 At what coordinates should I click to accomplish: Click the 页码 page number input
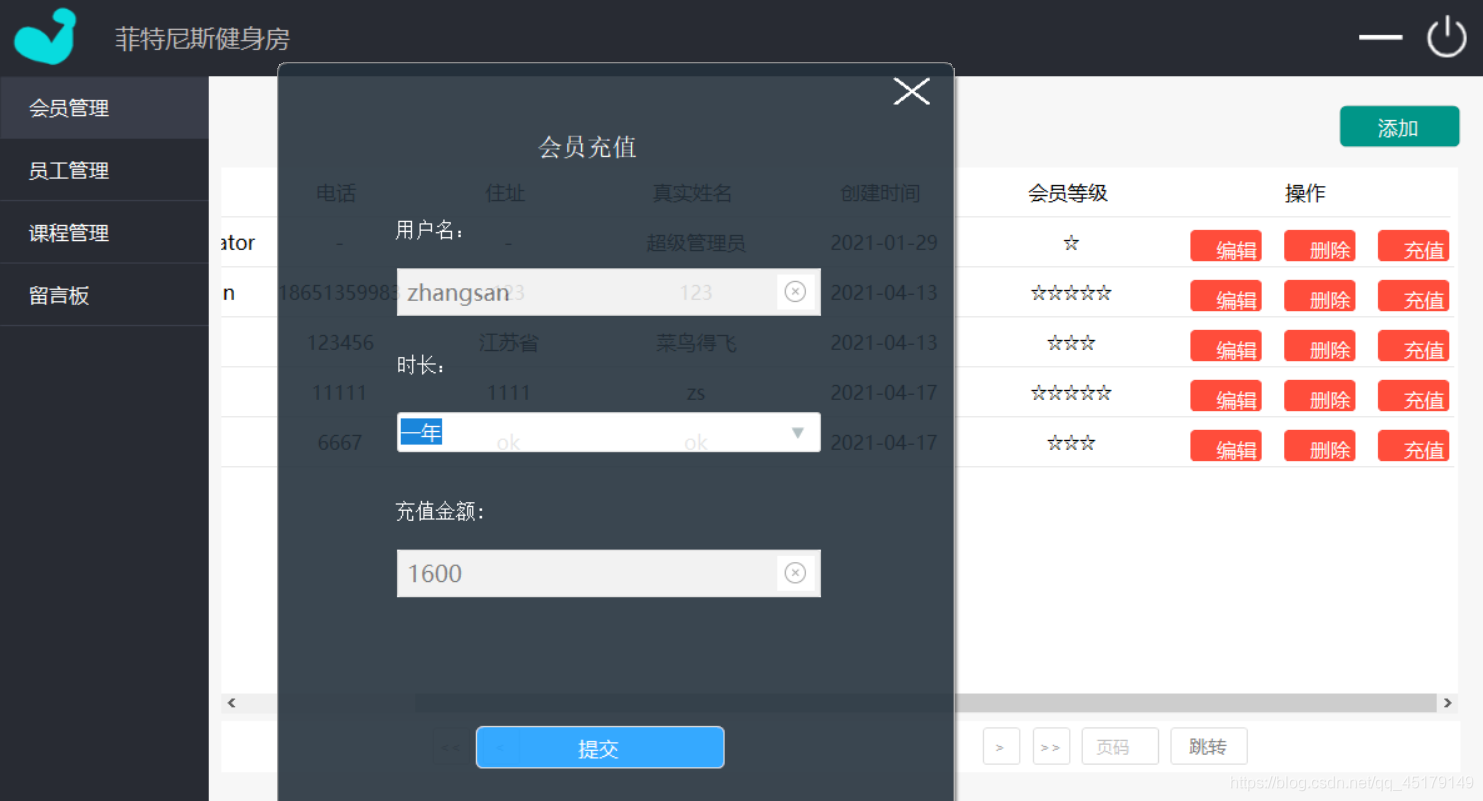click(1120, 747)
